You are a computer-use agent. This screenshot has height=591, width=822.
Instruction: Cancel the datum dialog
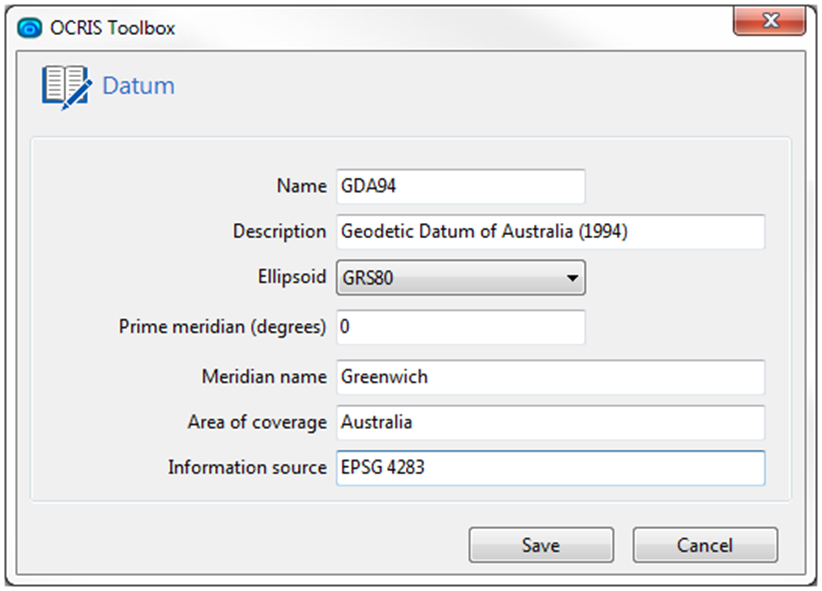tap(705, 545)
